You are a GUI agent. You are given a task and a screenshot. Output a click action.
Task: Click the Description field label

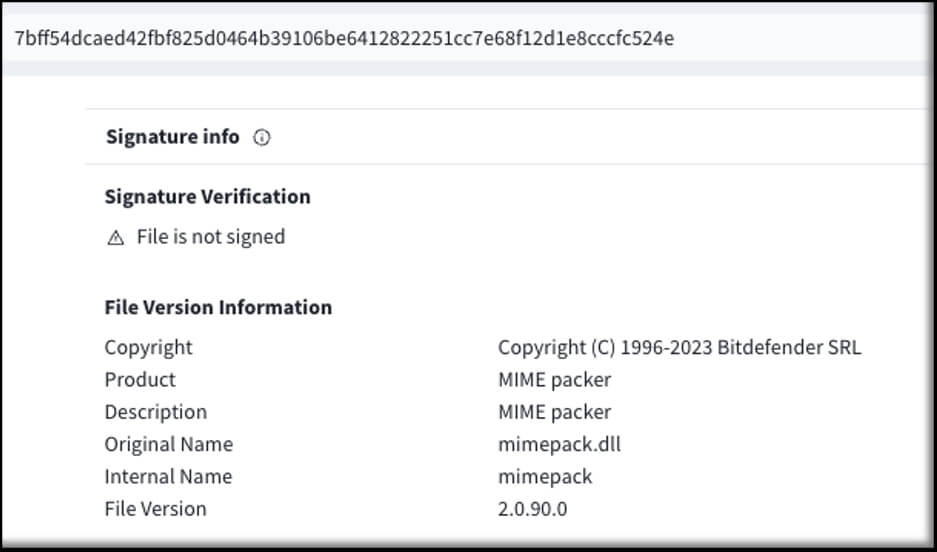coord(155,412)
